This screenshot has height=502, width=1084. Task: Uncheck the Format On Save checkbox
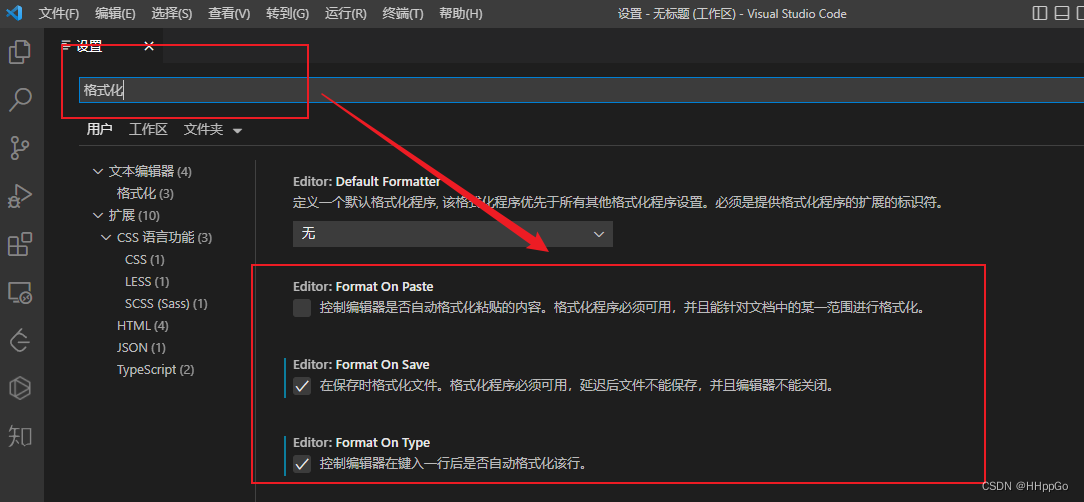coord(302,386)
